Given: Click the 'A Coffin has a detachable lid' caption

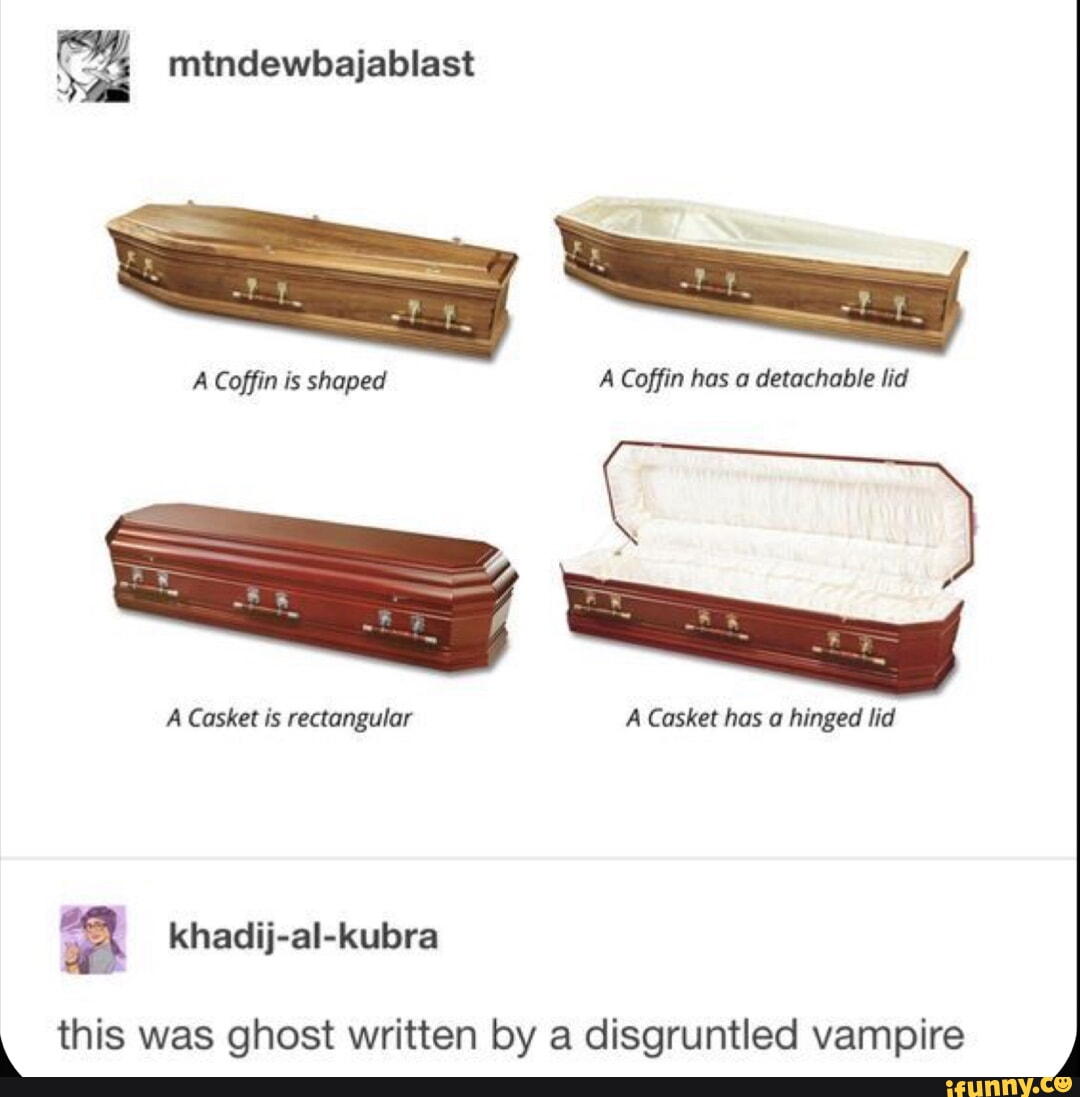Looking at the screenshot, I should 753,378.
